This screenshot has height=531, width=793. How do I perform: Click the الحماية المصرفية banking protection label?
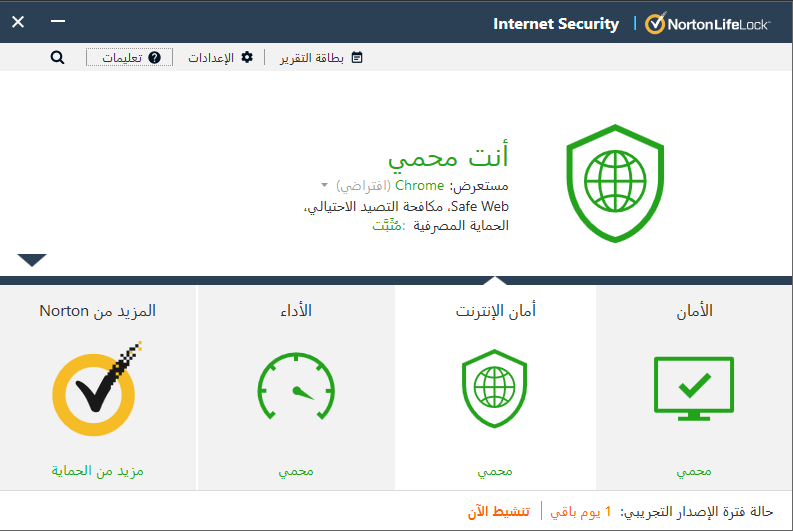click(461, 226)
